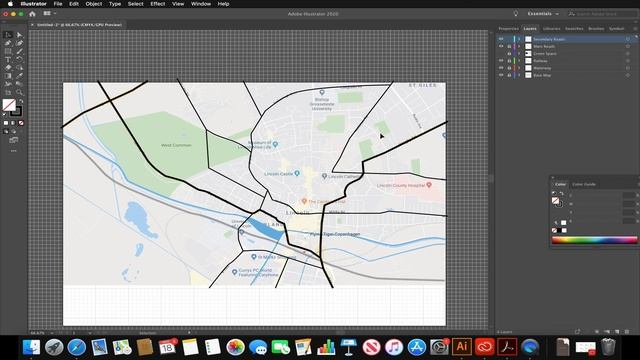Select the Zoom tool
640x360 pixels.
tap(19, 92)
